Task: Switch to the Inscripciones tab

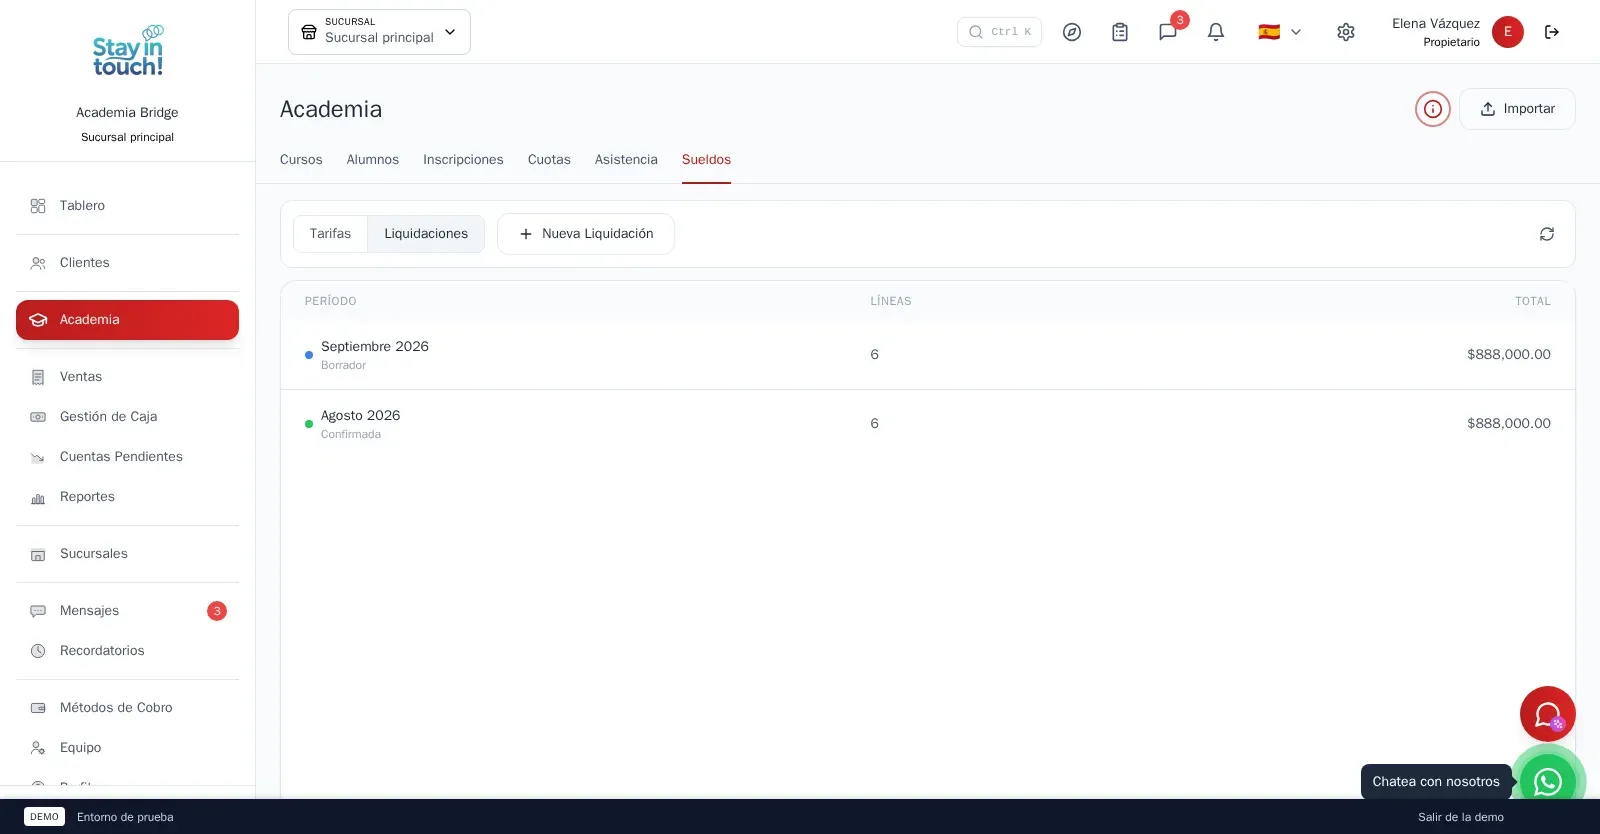Action: [463, 160]
